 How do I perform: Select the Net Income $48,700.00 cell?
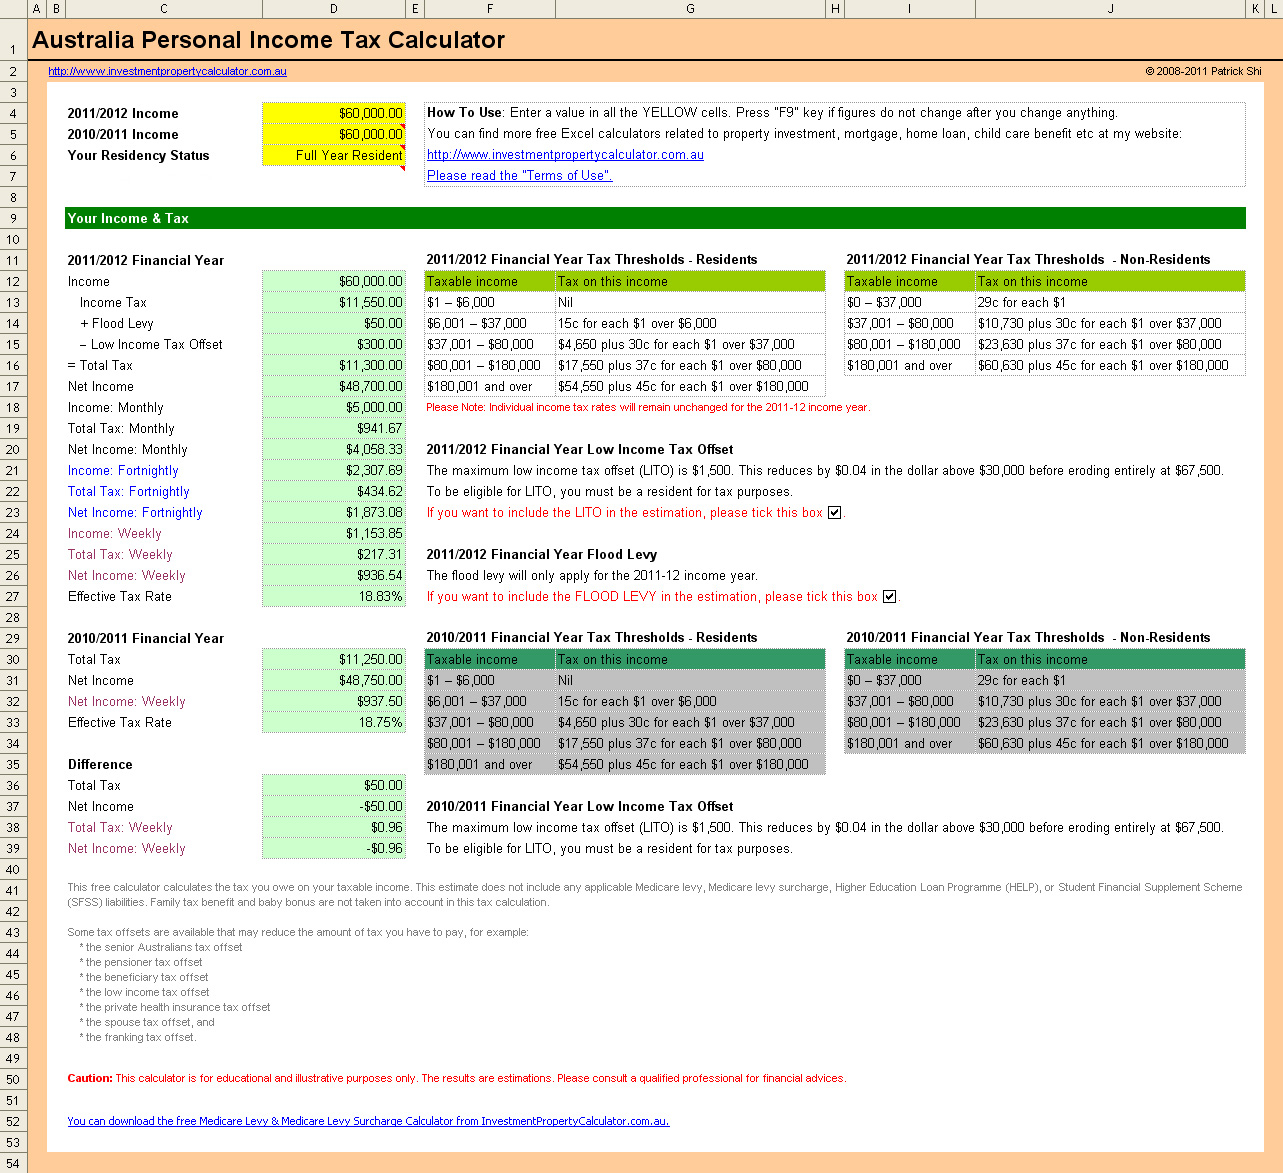pos(334,386)
